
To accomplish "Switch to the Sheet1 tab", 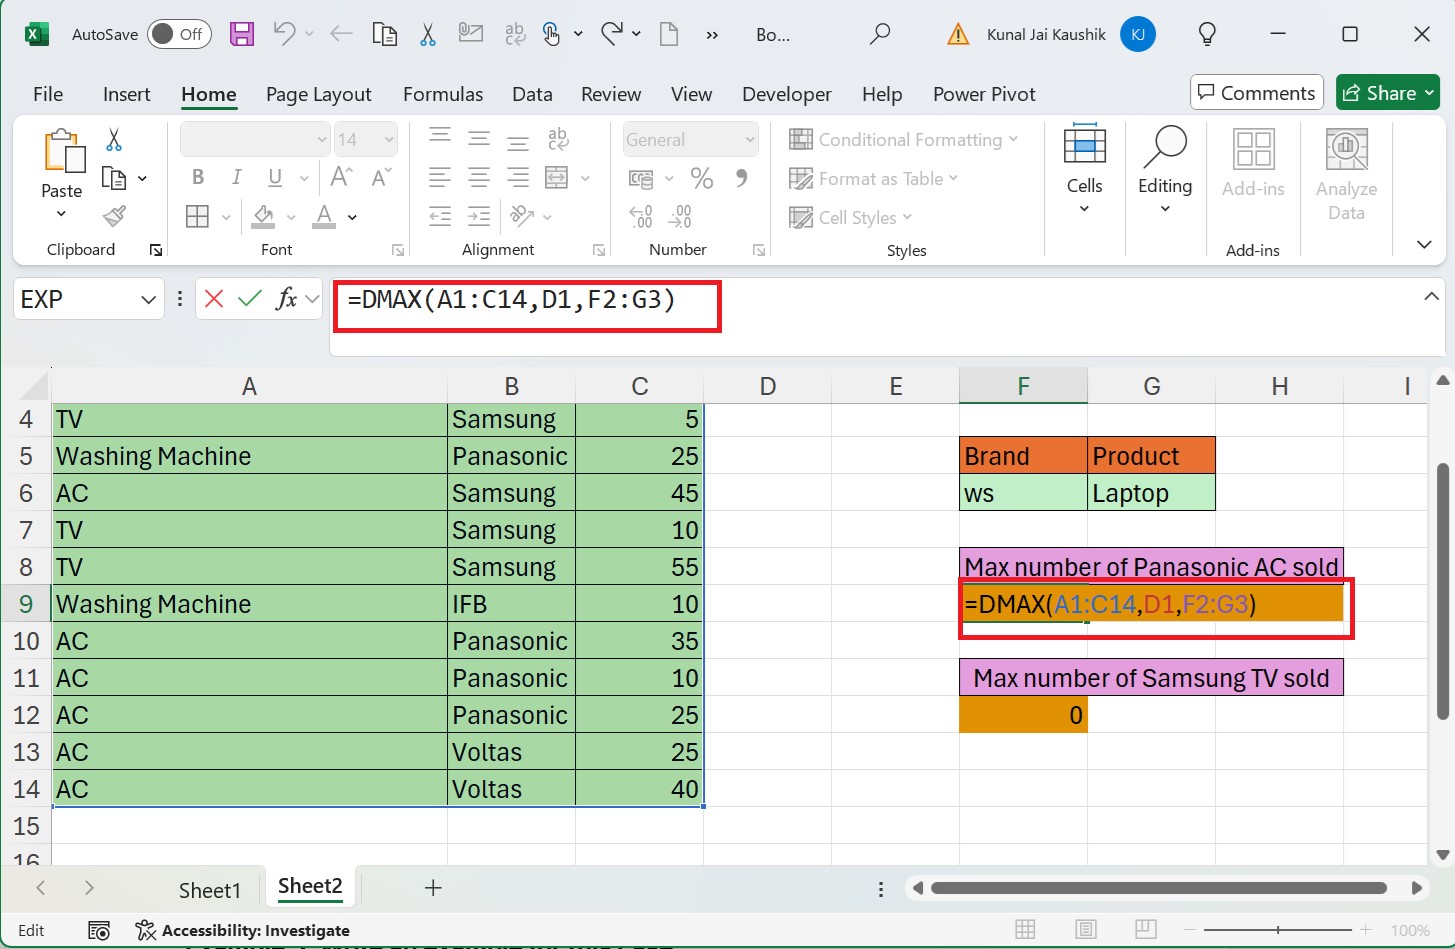I will 210,889.
